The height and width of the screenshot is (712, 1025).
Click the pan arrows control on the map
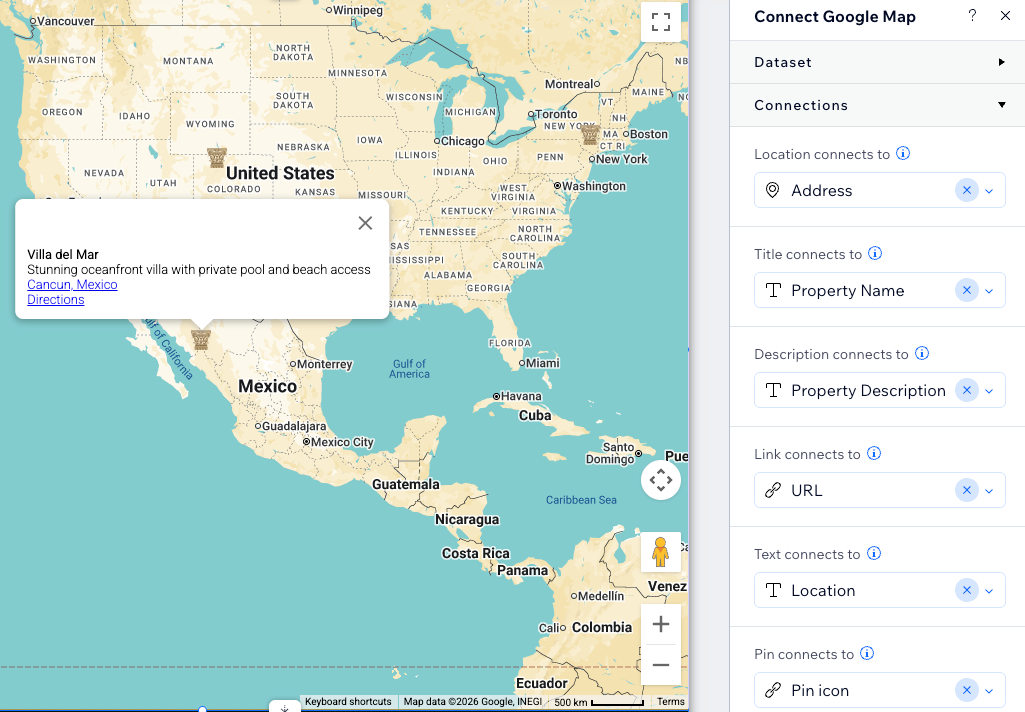(660, 480)
